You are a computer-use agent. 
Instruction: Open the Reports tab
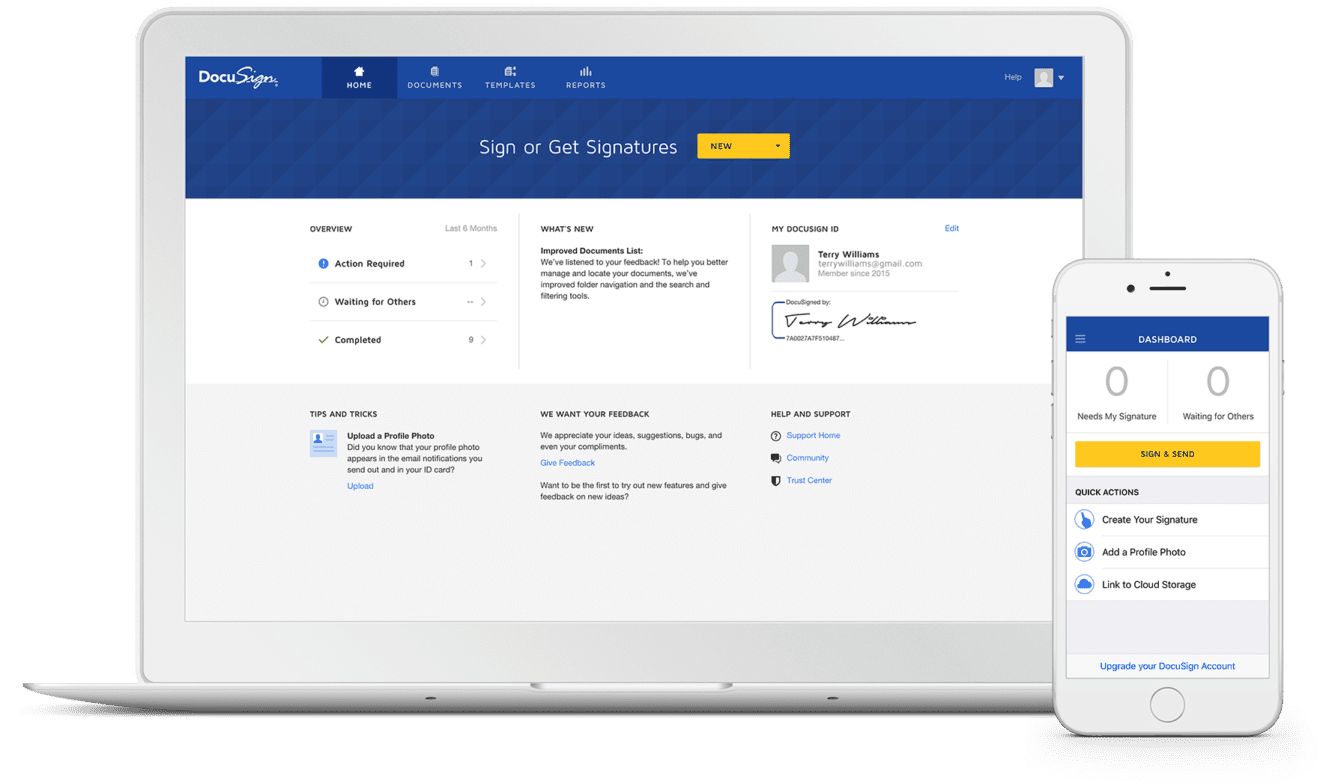click(x=586, y=78)
